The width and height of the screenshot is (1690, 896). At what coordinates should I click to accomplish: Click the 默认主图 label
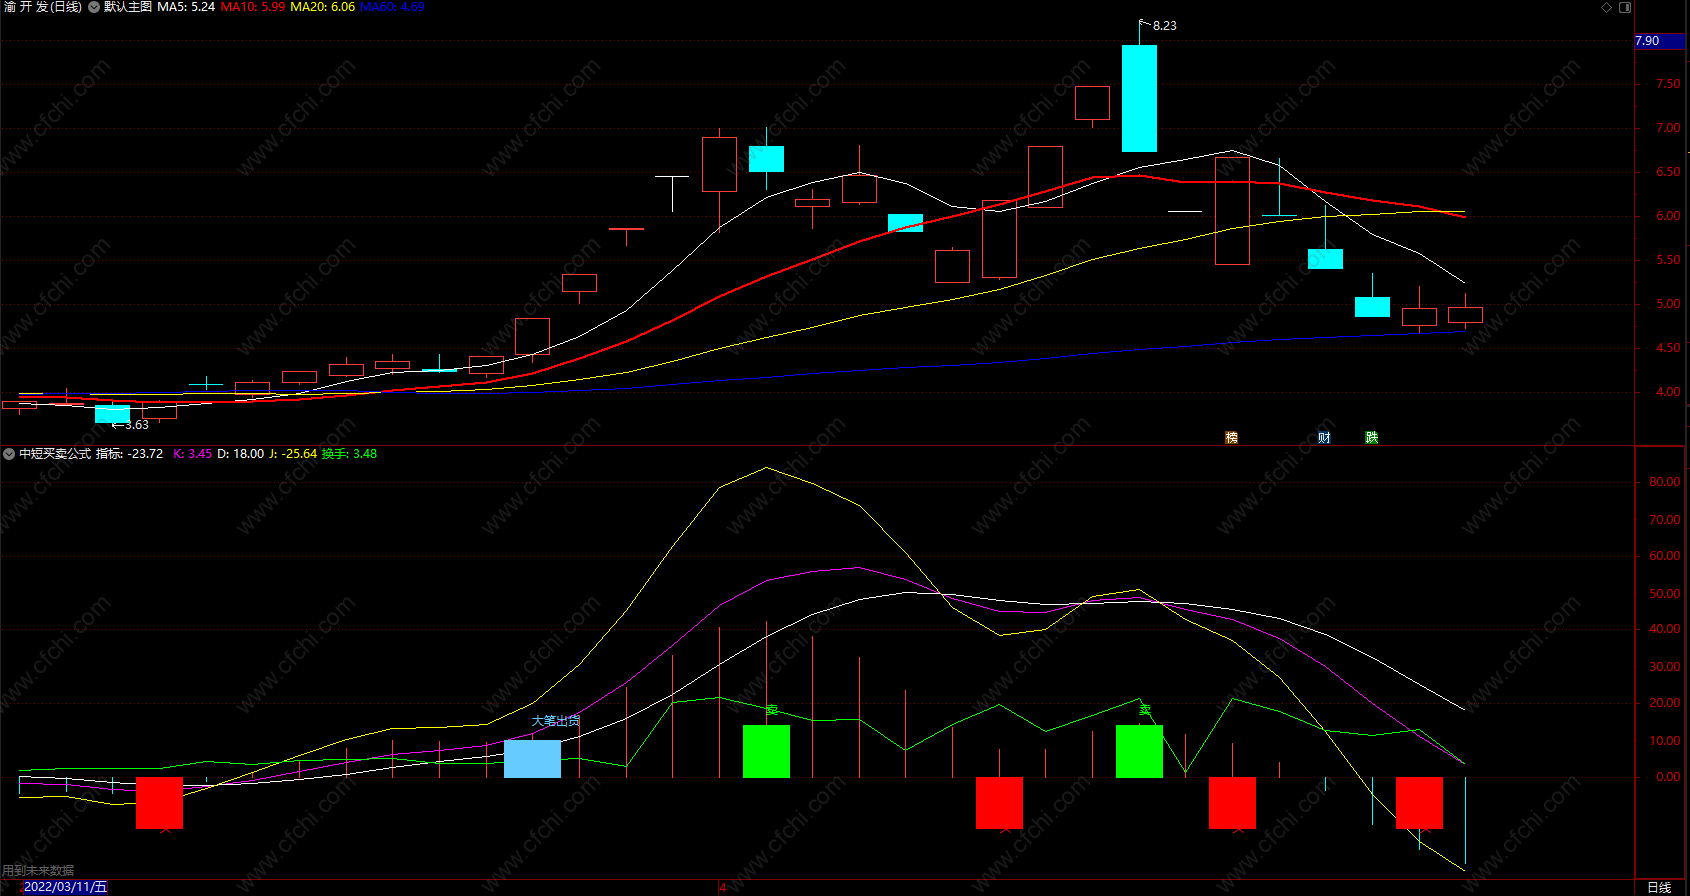pyautogui.click(x=128, y=7)
